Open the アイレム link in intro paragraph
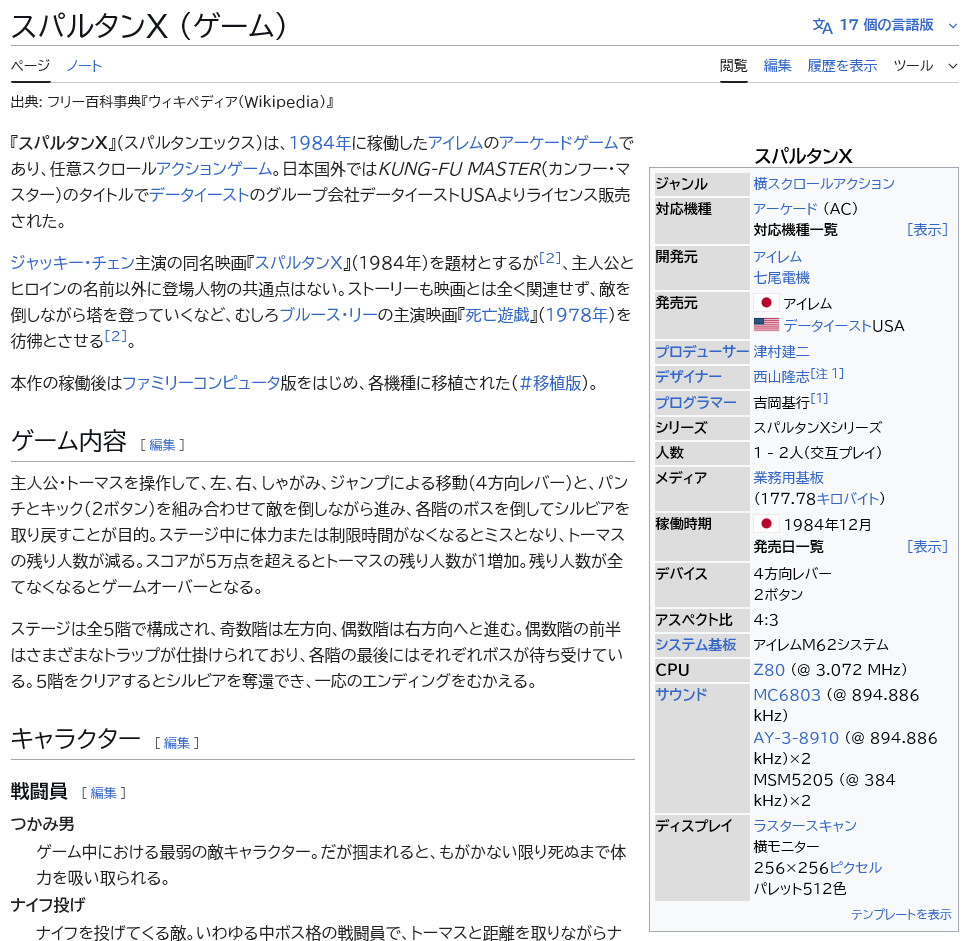970x941 pixels. pos(455,143)
